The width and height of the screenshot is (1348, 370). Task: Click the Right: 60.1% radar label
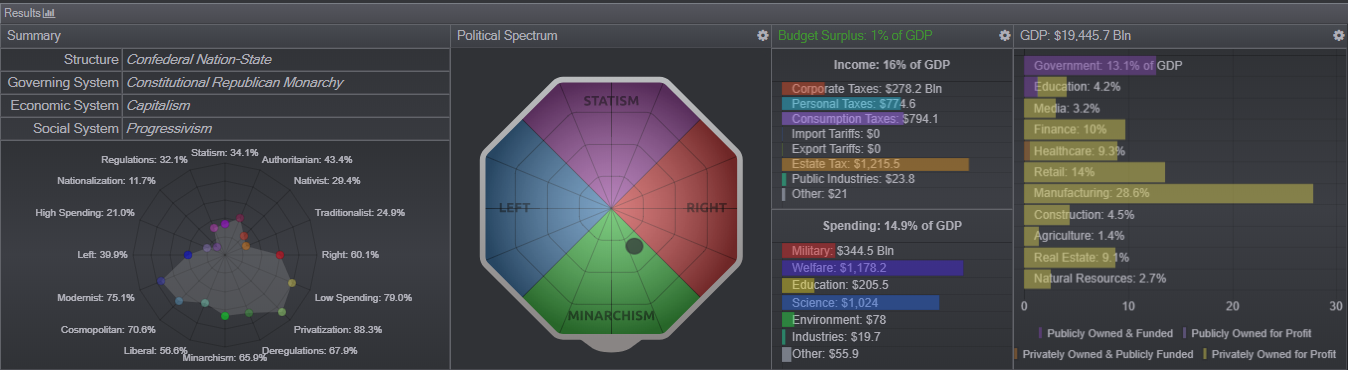[x=350, y=255]
